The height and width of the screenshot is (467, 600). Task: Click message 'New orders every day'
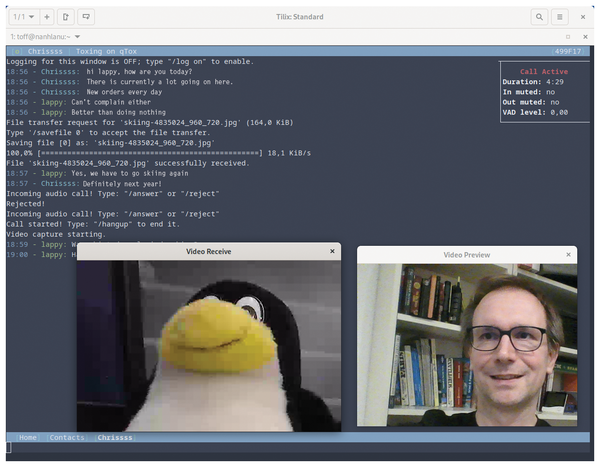point(124,92)
